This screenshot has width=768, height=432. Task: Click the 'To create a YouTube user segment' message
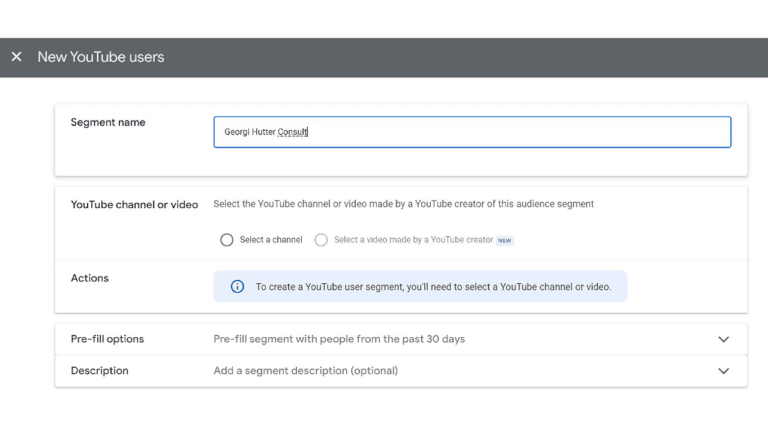tap(433, 287)
